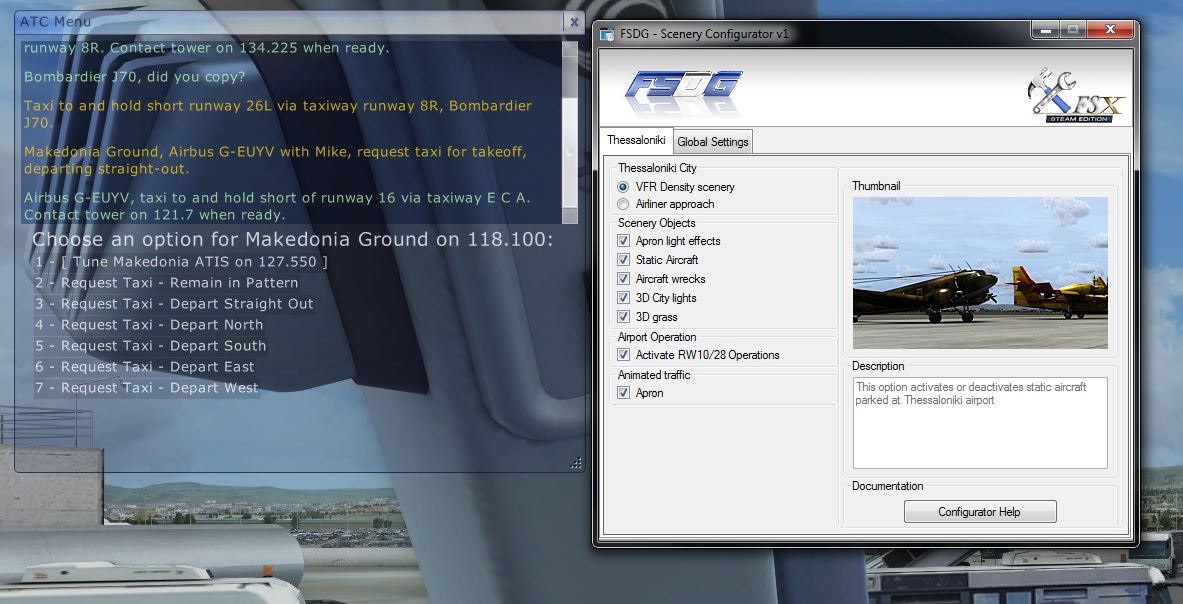Select VFR Density scenery option
This screenshot has width=1183, height=604.
pyautogui.click(x=624, y=187)
